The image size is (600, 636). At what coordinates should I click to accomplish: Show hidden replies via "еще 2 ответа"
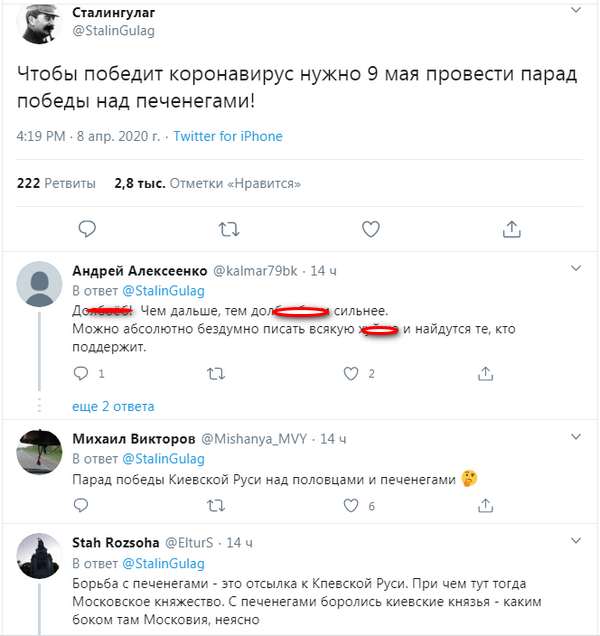click(113, 406)
